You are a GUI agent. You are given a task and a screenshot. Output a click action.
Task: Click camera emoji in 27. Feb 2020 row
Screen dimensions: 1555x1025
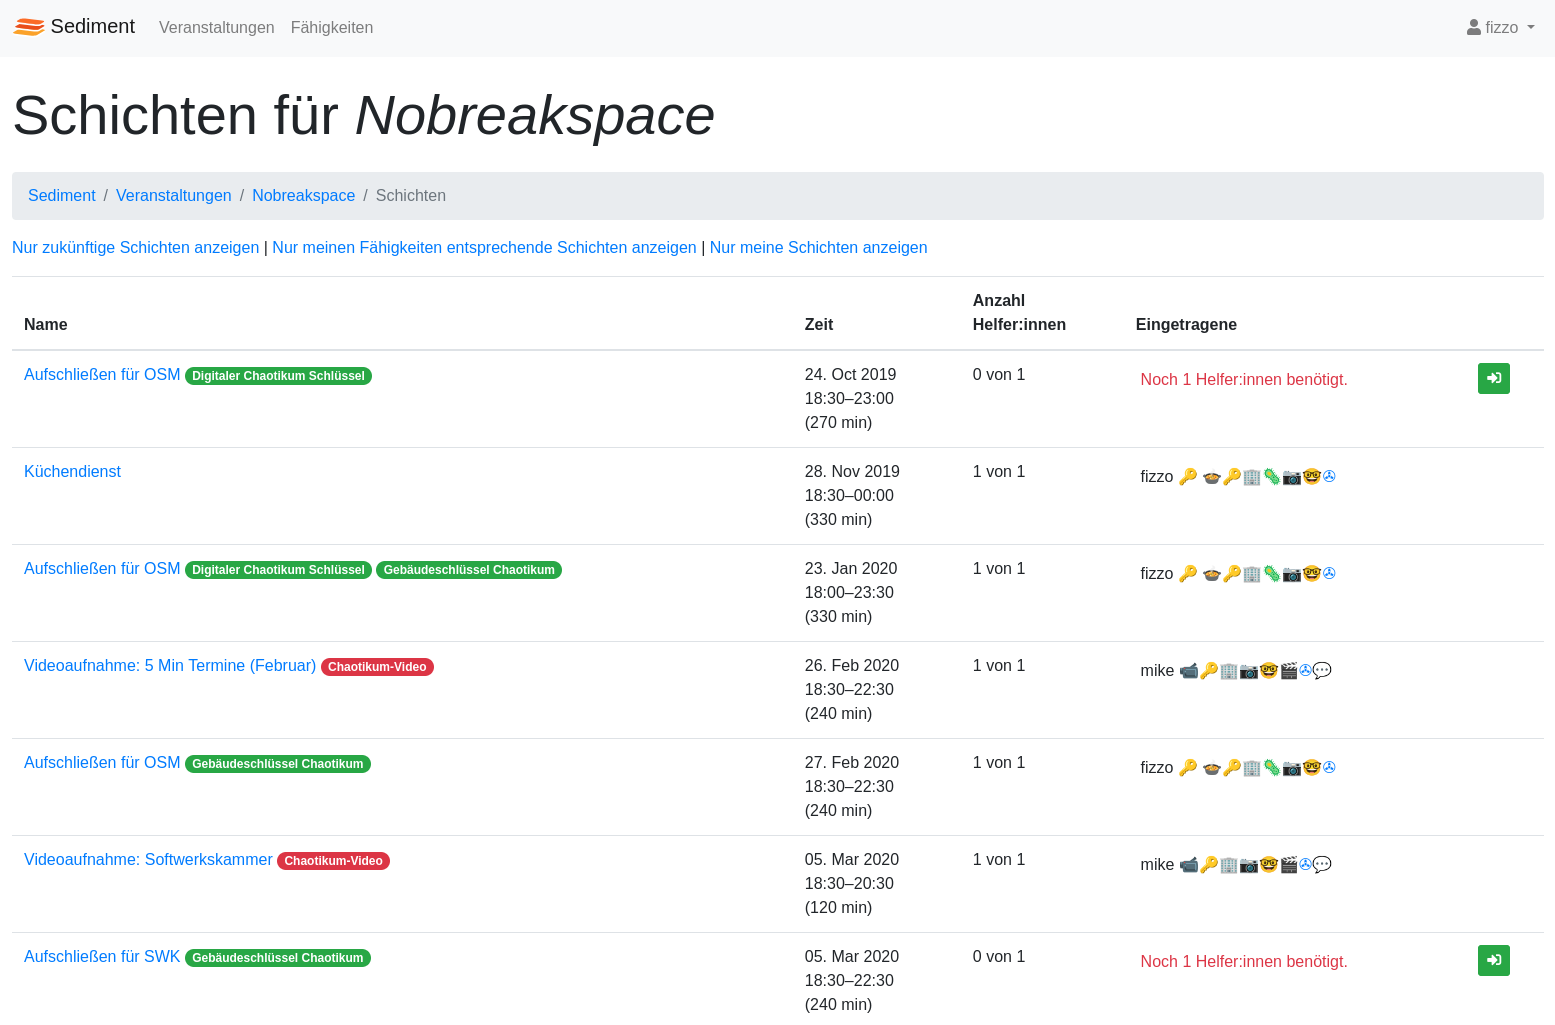click(x=1292, y=768)
